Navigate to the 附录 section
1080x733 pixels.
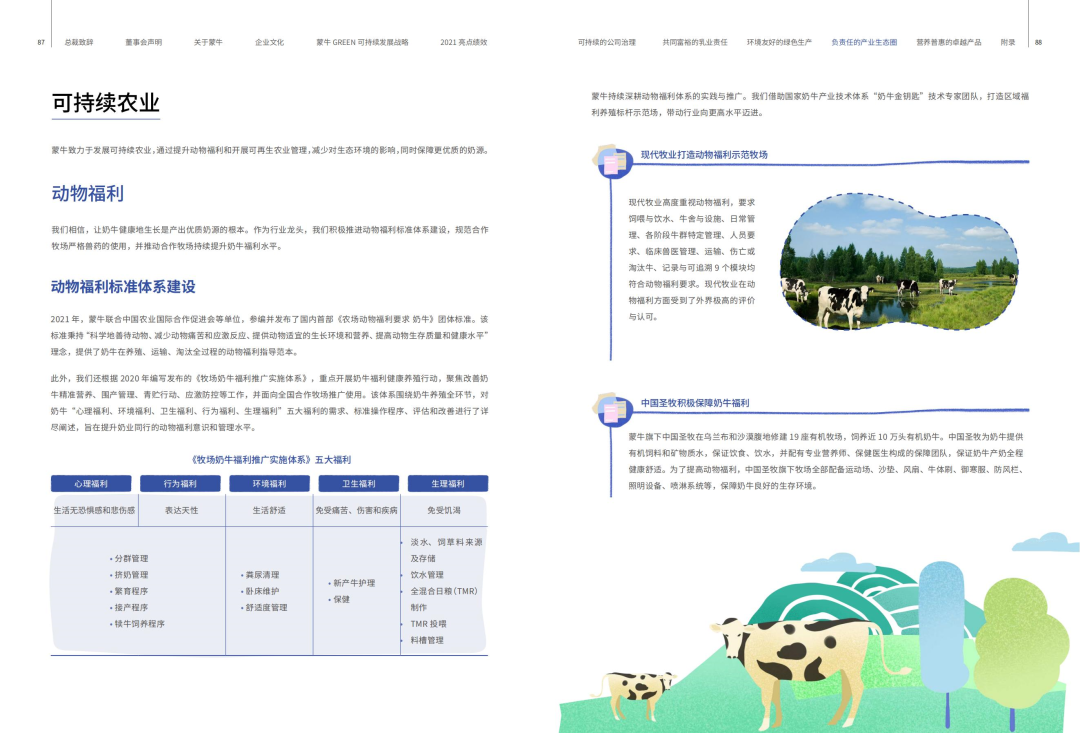coord(1008,43)
